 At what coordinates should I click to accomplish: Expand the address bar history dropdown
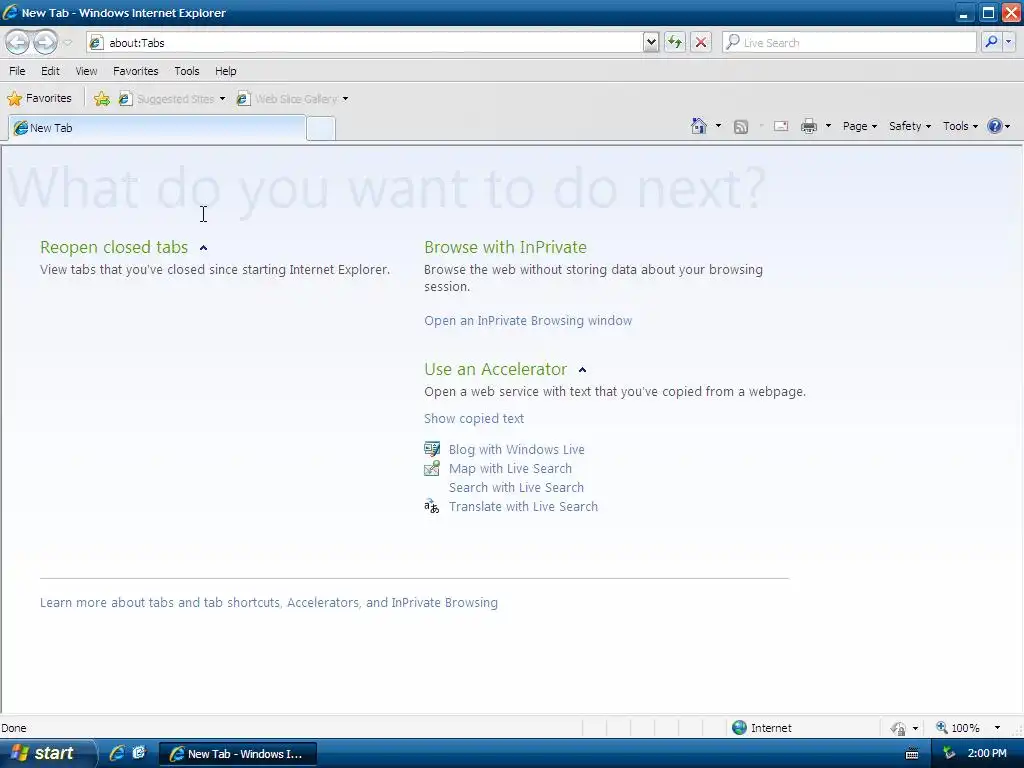click(650, 42)
